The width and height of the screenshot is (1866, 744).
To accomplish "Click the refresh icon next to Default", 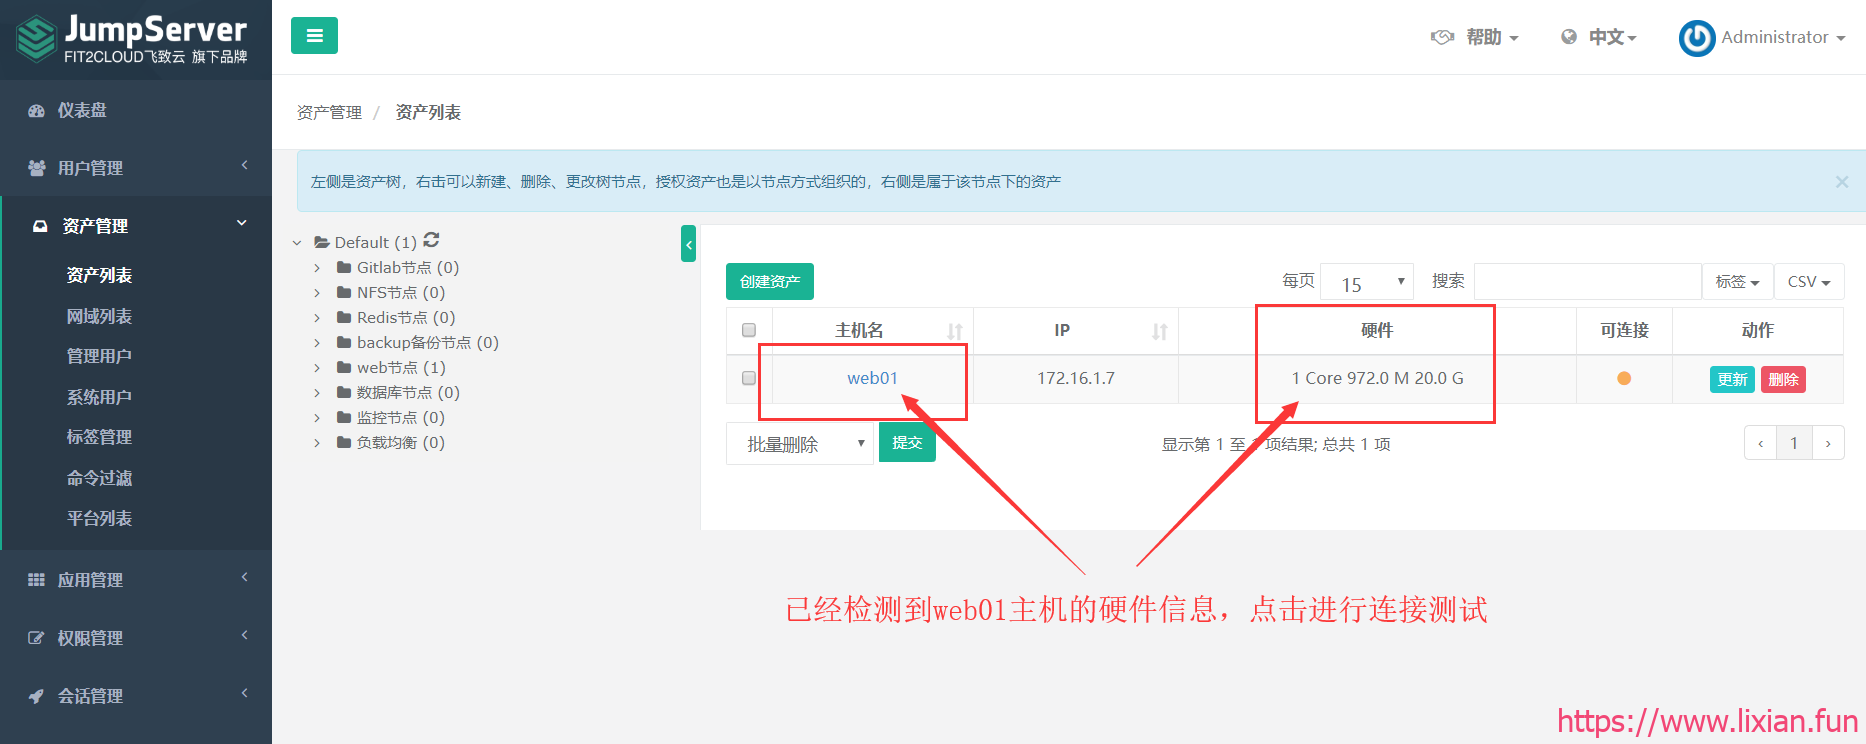I will 431,240.
